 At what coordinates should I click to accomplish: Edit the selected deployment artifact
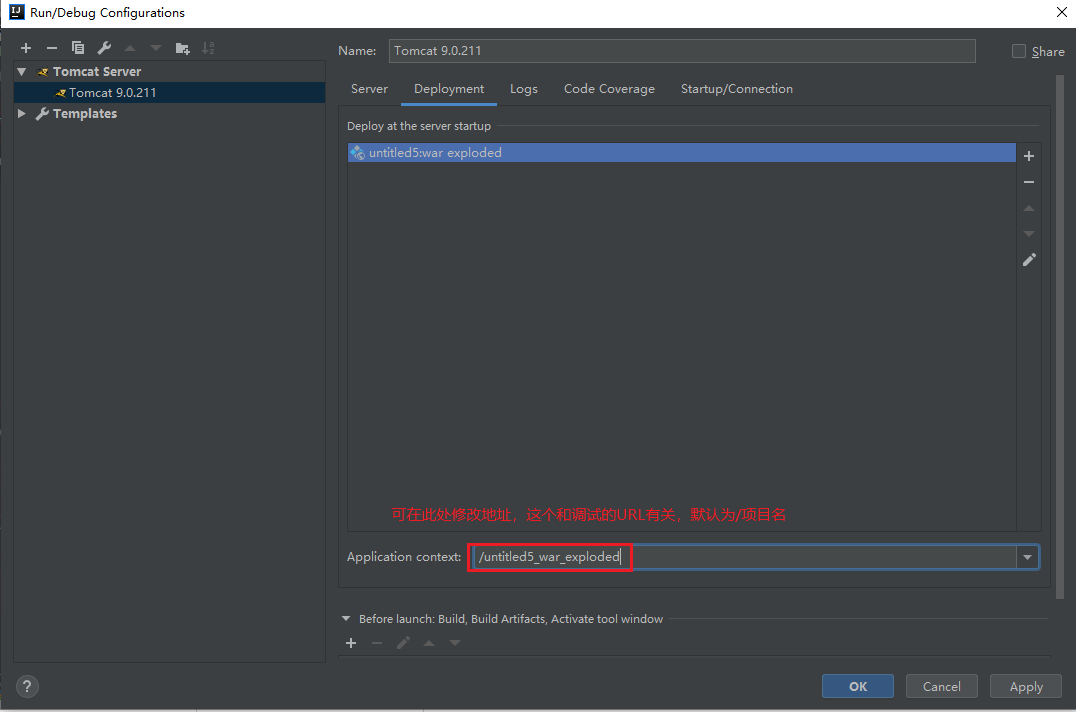[1029, 260]
